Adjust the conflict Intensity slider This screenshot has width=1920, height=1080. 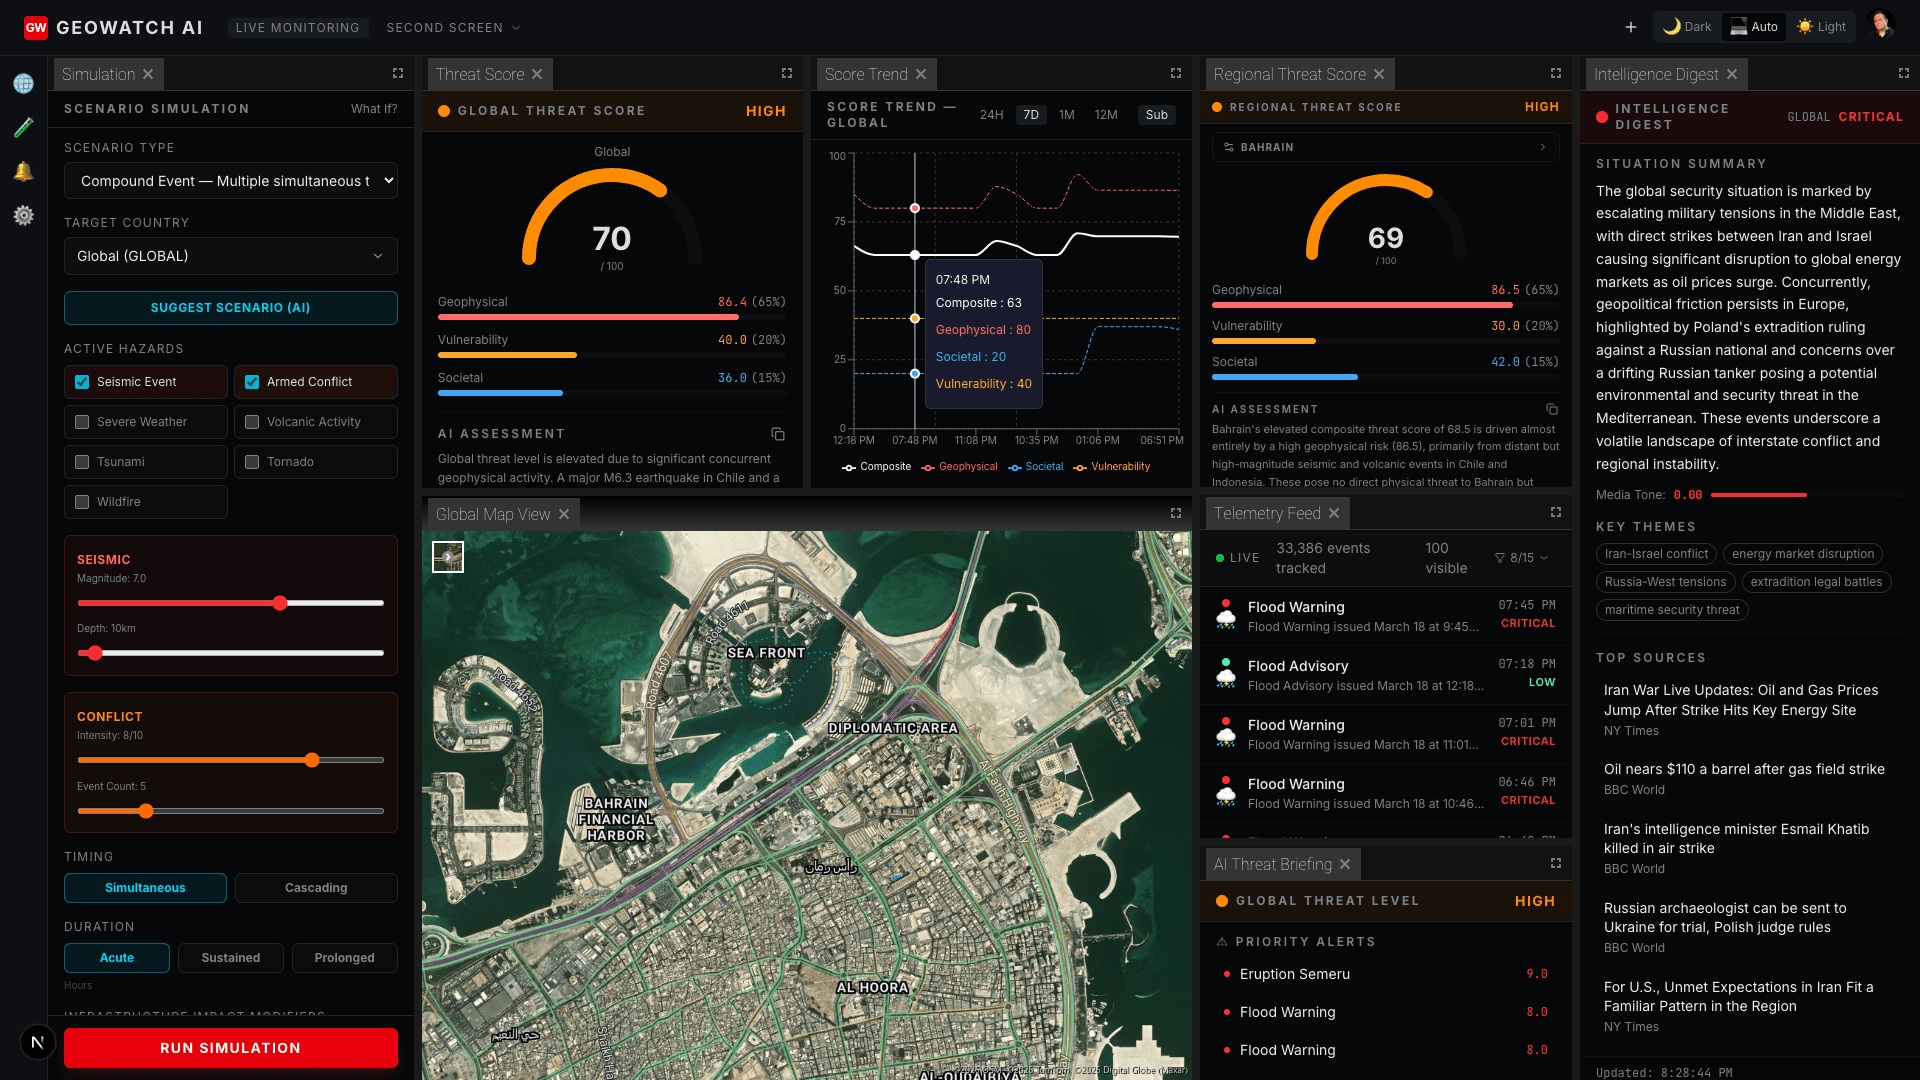(231, 760)
